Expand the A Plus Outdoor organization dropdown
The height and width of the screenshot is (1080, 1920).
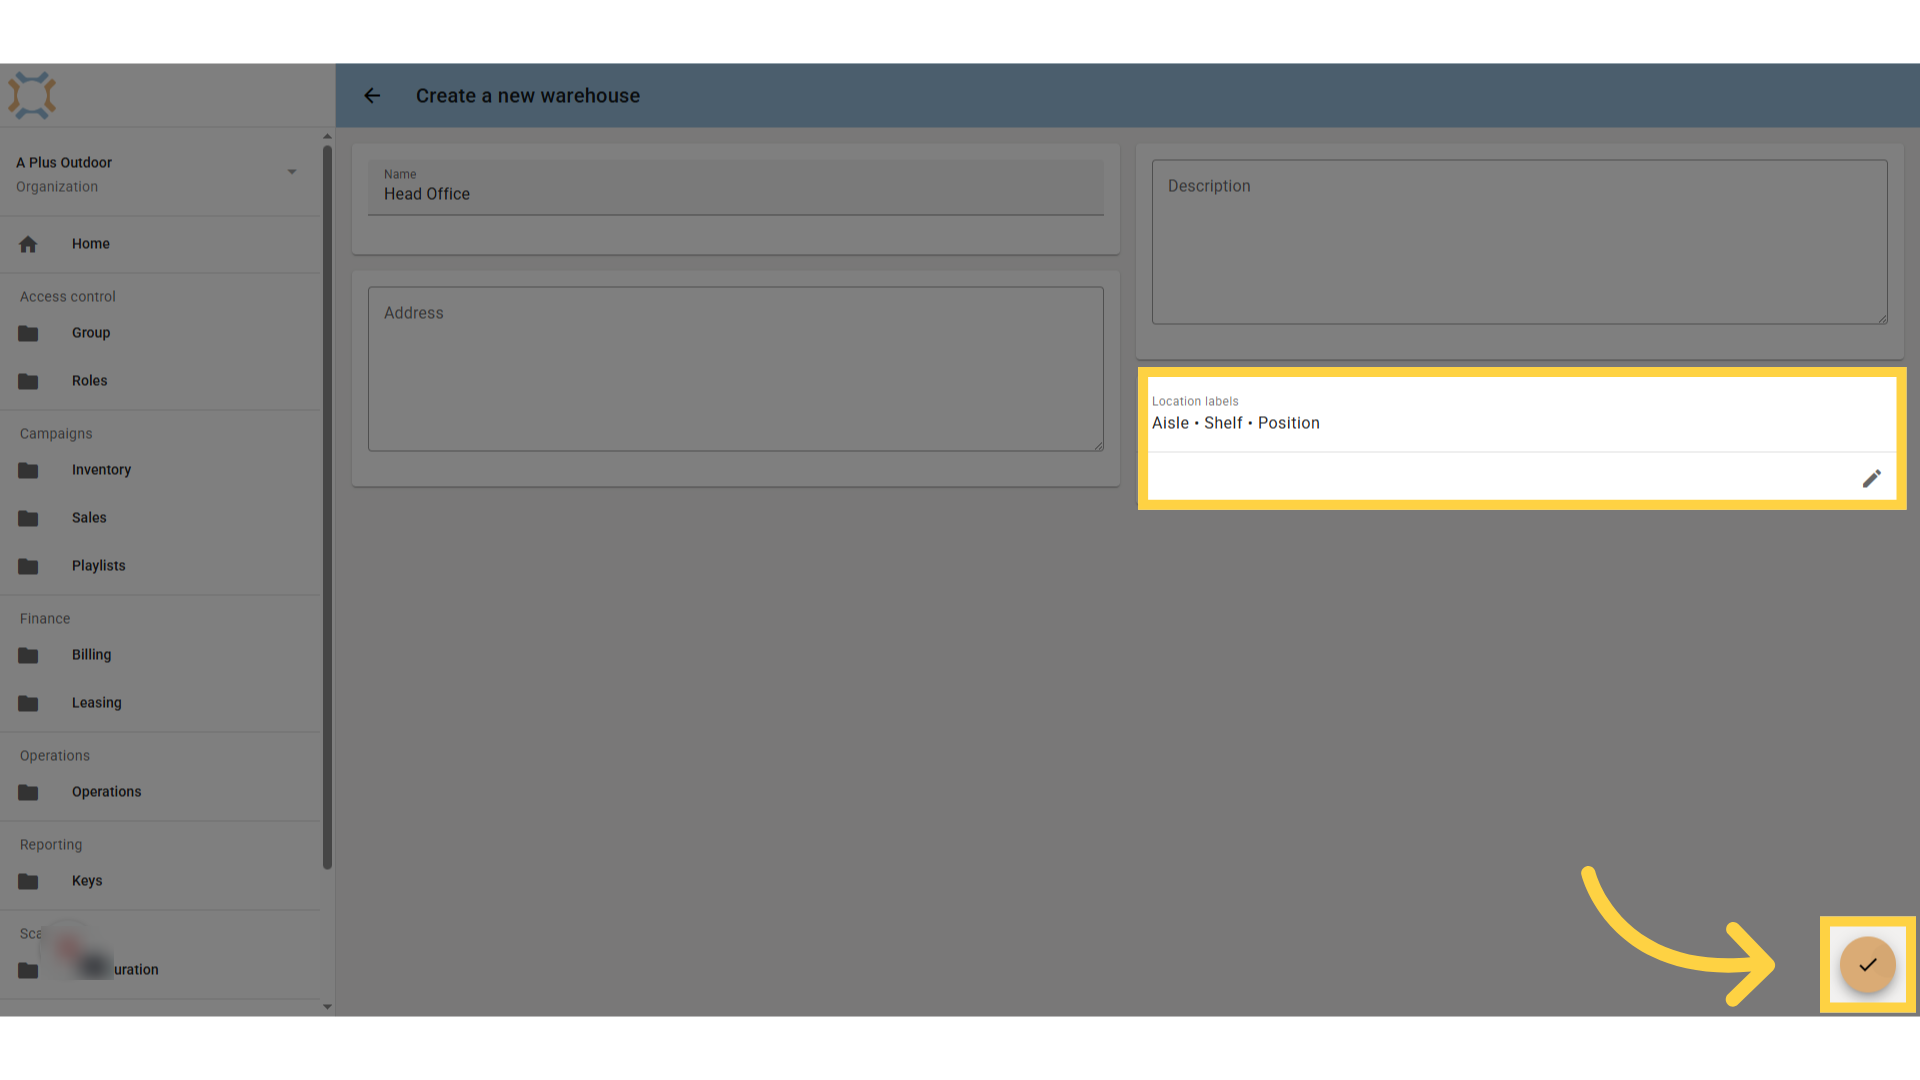(x=292, y=172)
